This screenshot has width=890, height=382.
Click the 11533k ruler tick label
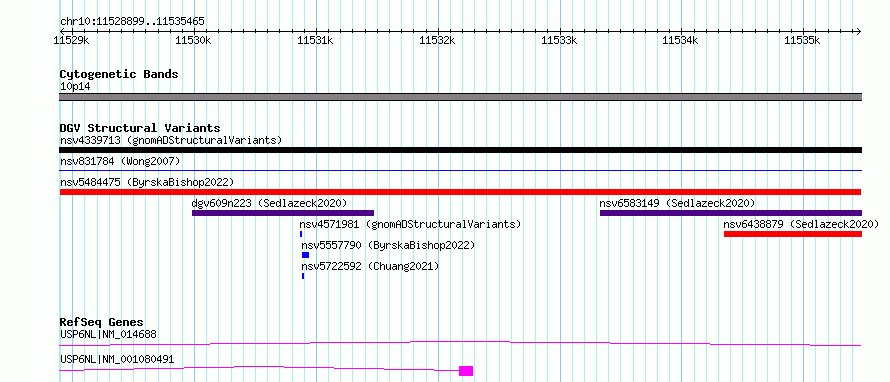pos(559,40)
